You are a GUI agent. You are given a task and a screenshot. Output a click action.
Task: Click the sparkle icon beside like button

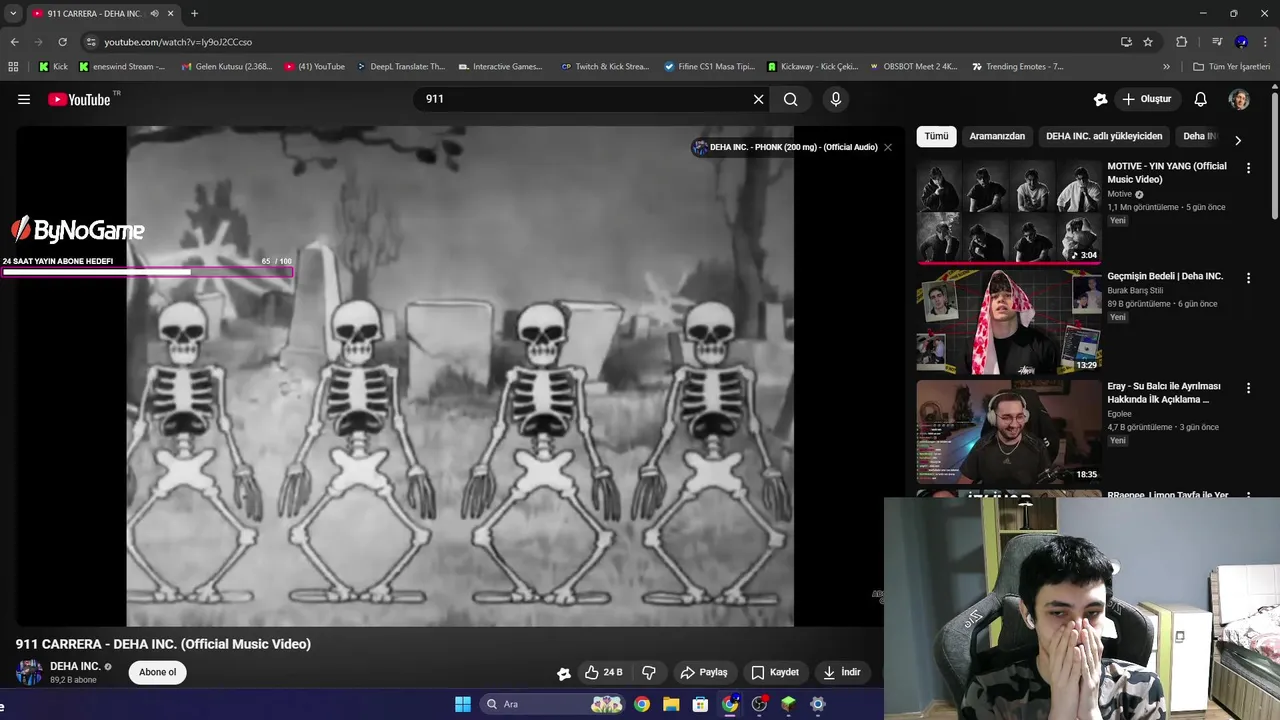tap(564, 673)
